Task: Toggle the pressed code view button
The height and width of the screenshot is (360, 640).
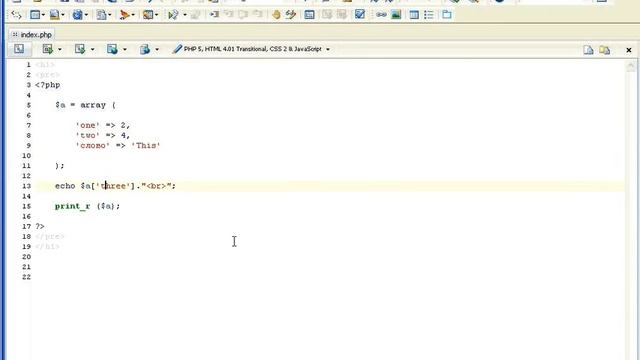Action: (19, 49)
